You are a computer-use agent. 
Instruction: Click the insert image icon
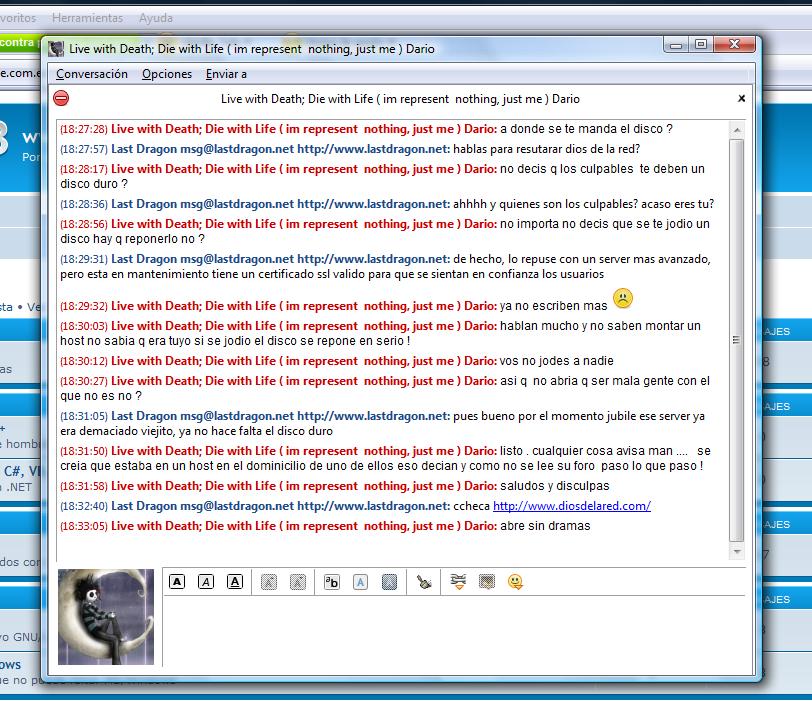pyautogui.click(x=487, y=581)
